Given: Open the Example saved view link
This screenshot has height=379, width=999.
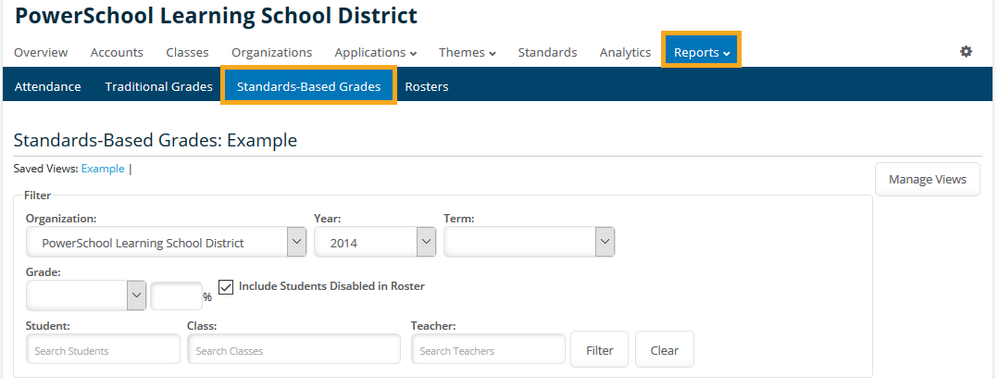Looking at the screenshot, I should (x=103, y=169).
